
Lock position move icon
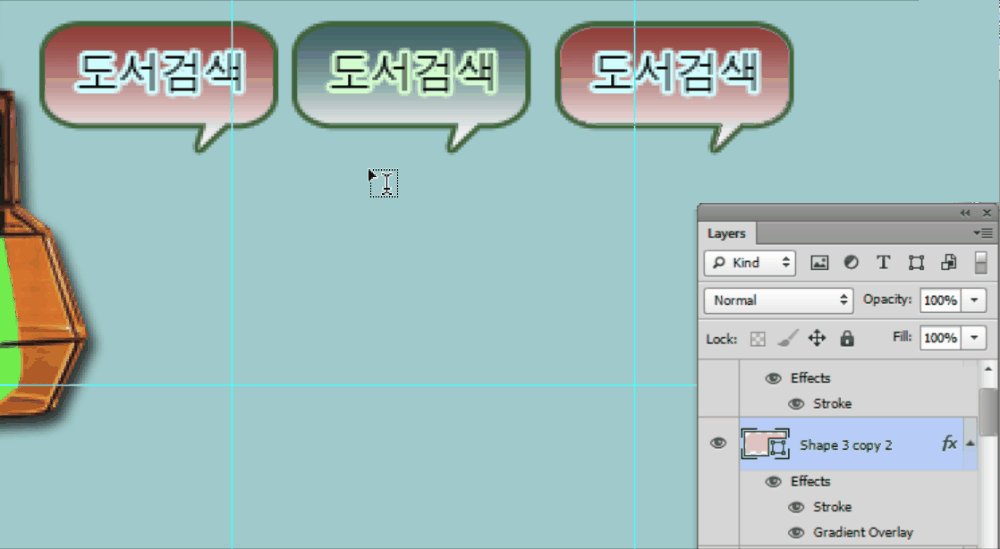click(817, 338)
